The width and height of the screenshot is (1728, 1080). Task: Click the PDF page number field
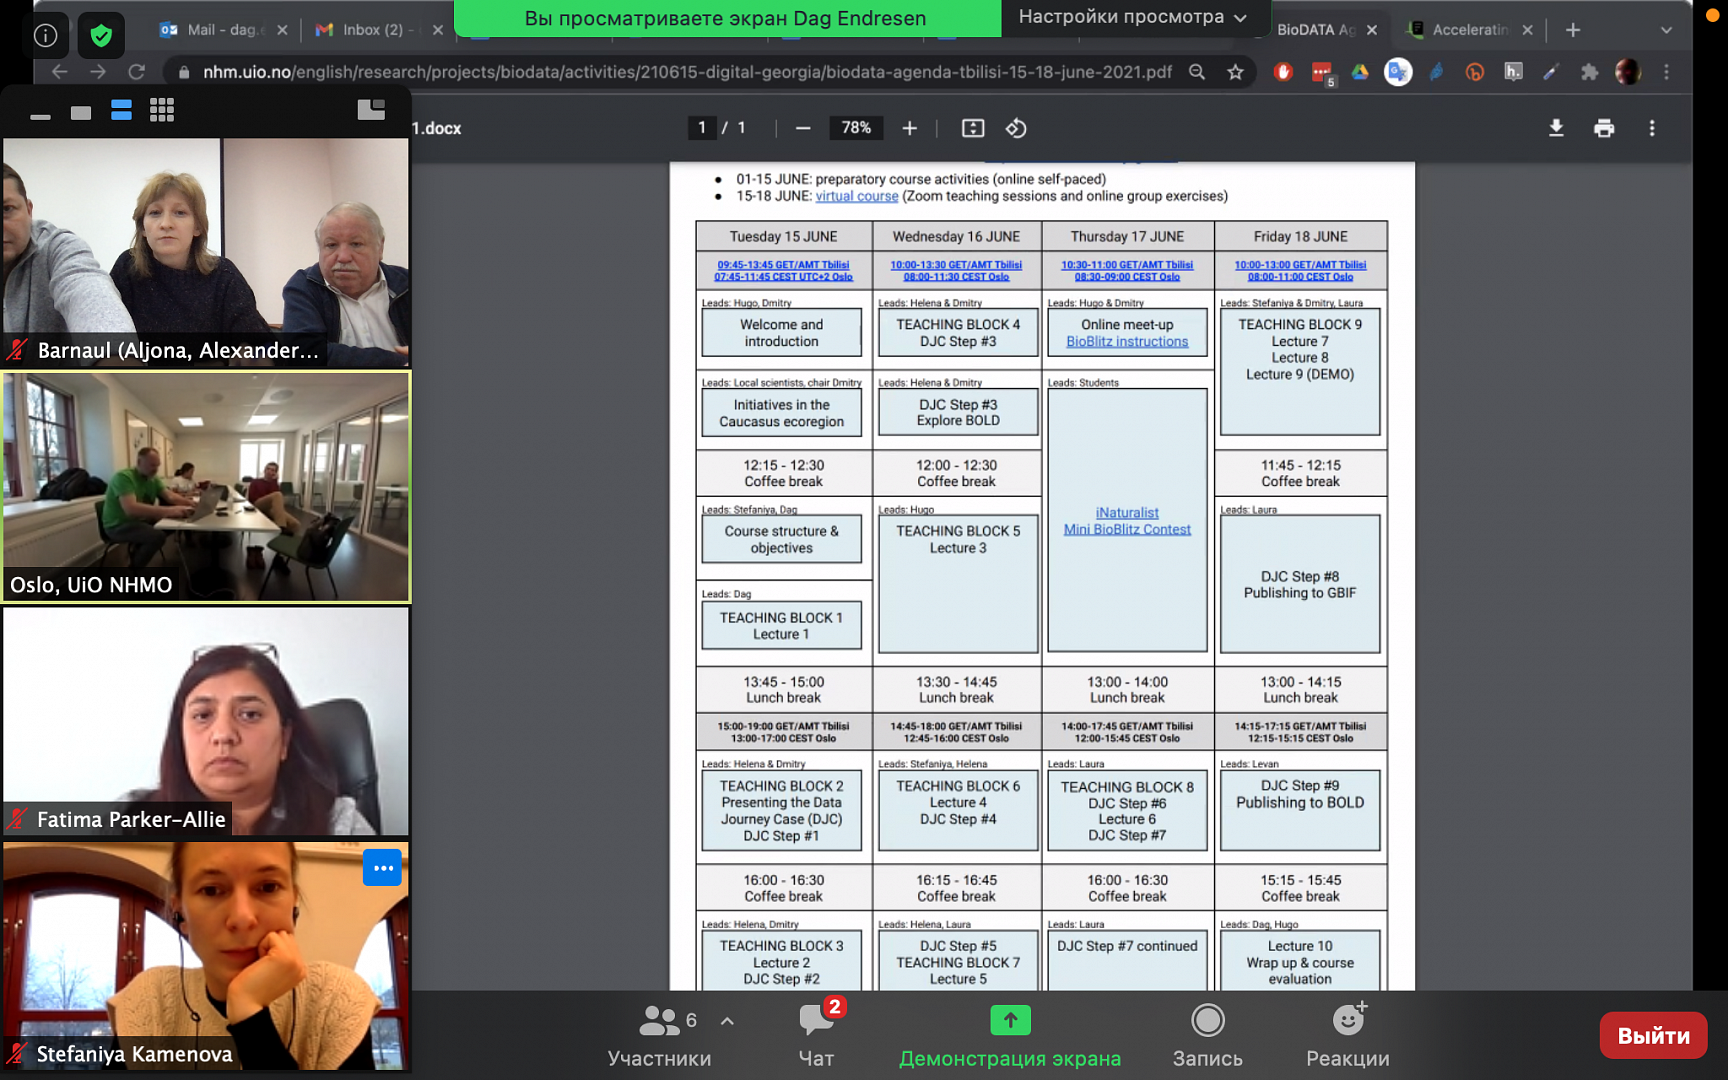click(702, 128)
